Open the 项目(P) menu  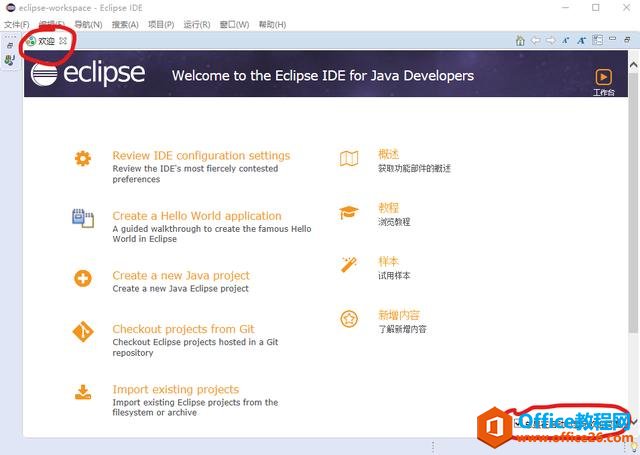tap(161, 24)
